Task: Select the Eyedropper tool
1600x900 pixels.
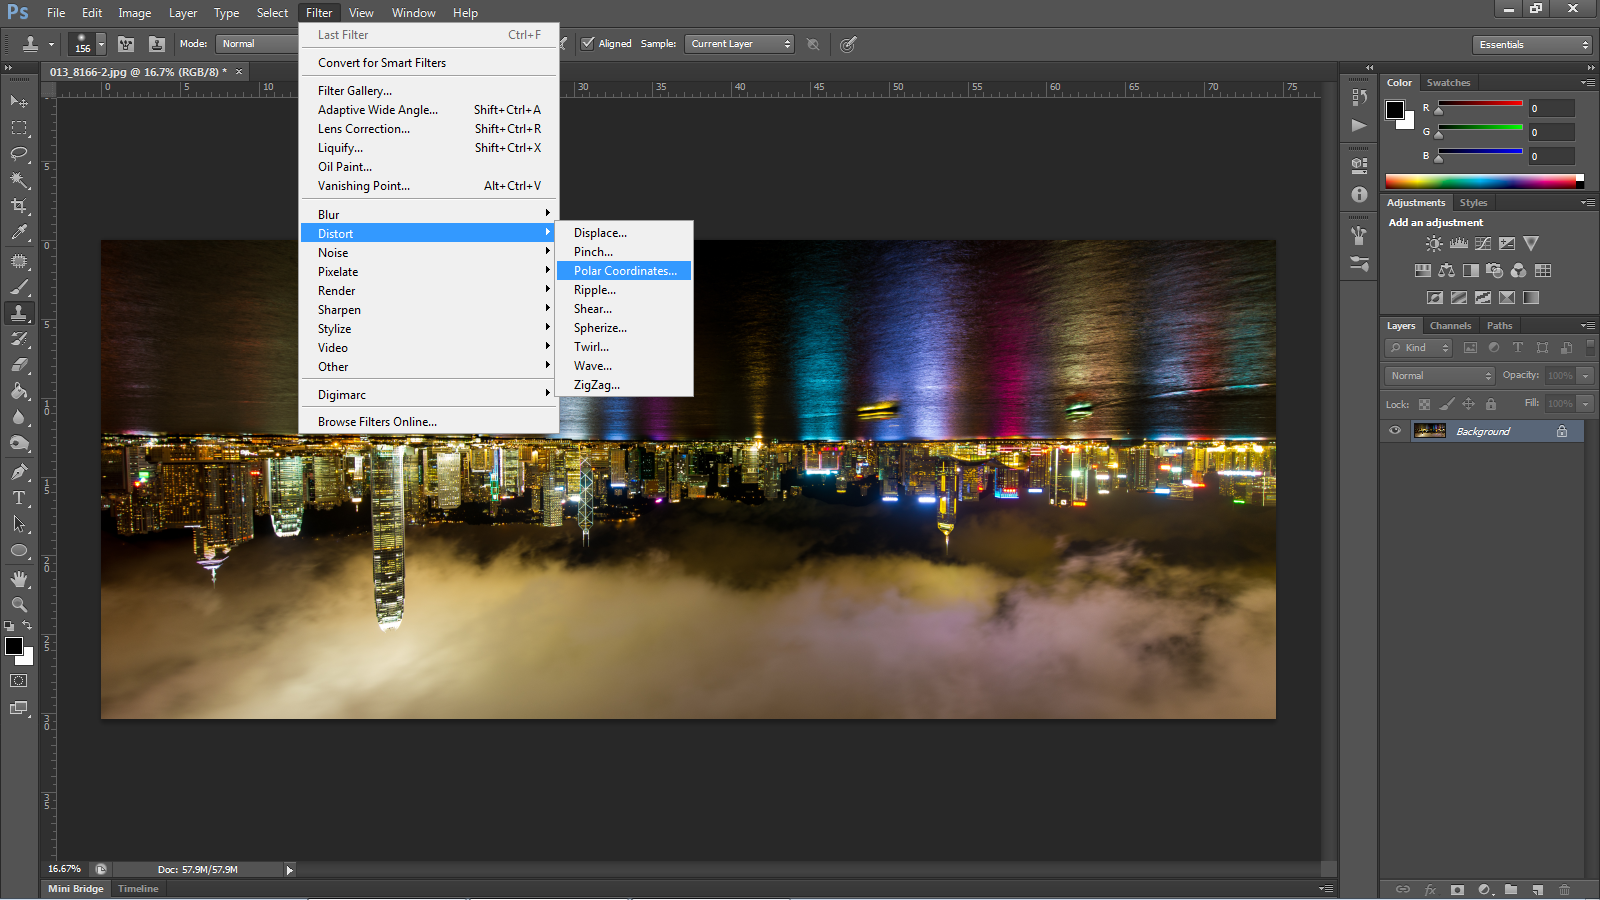Action: [x=19, y=232]
